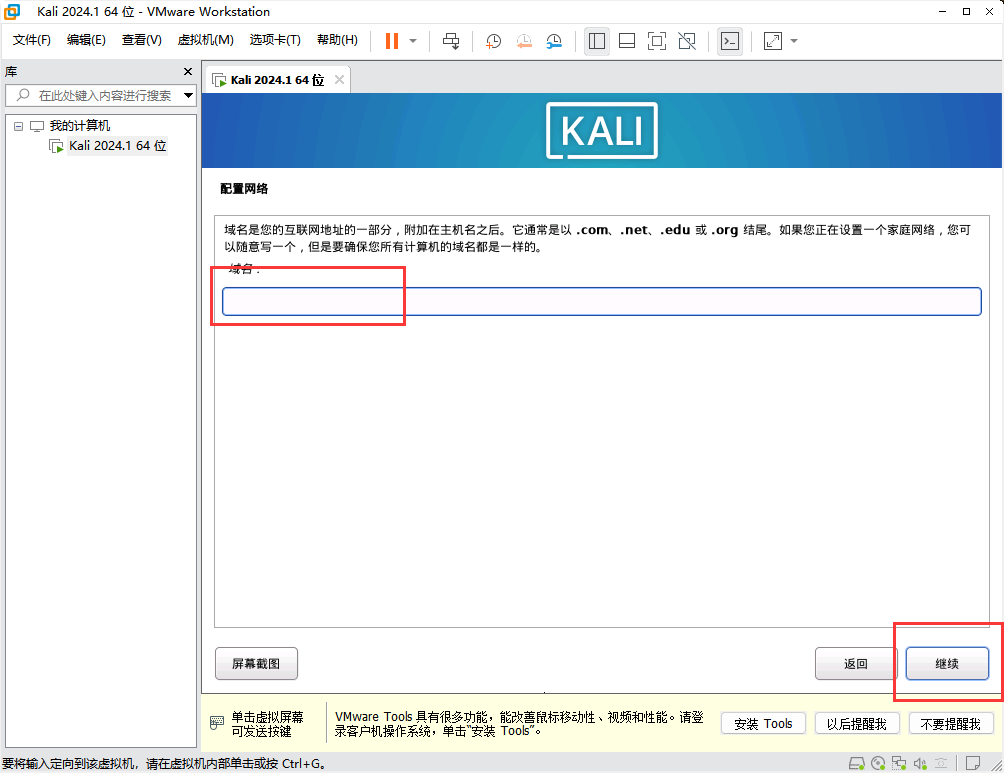Image resolution: width=1004 pixels, height=773 pixels.
Task: Open the power options dropdown arrow
Action: (x=413, y=41)
